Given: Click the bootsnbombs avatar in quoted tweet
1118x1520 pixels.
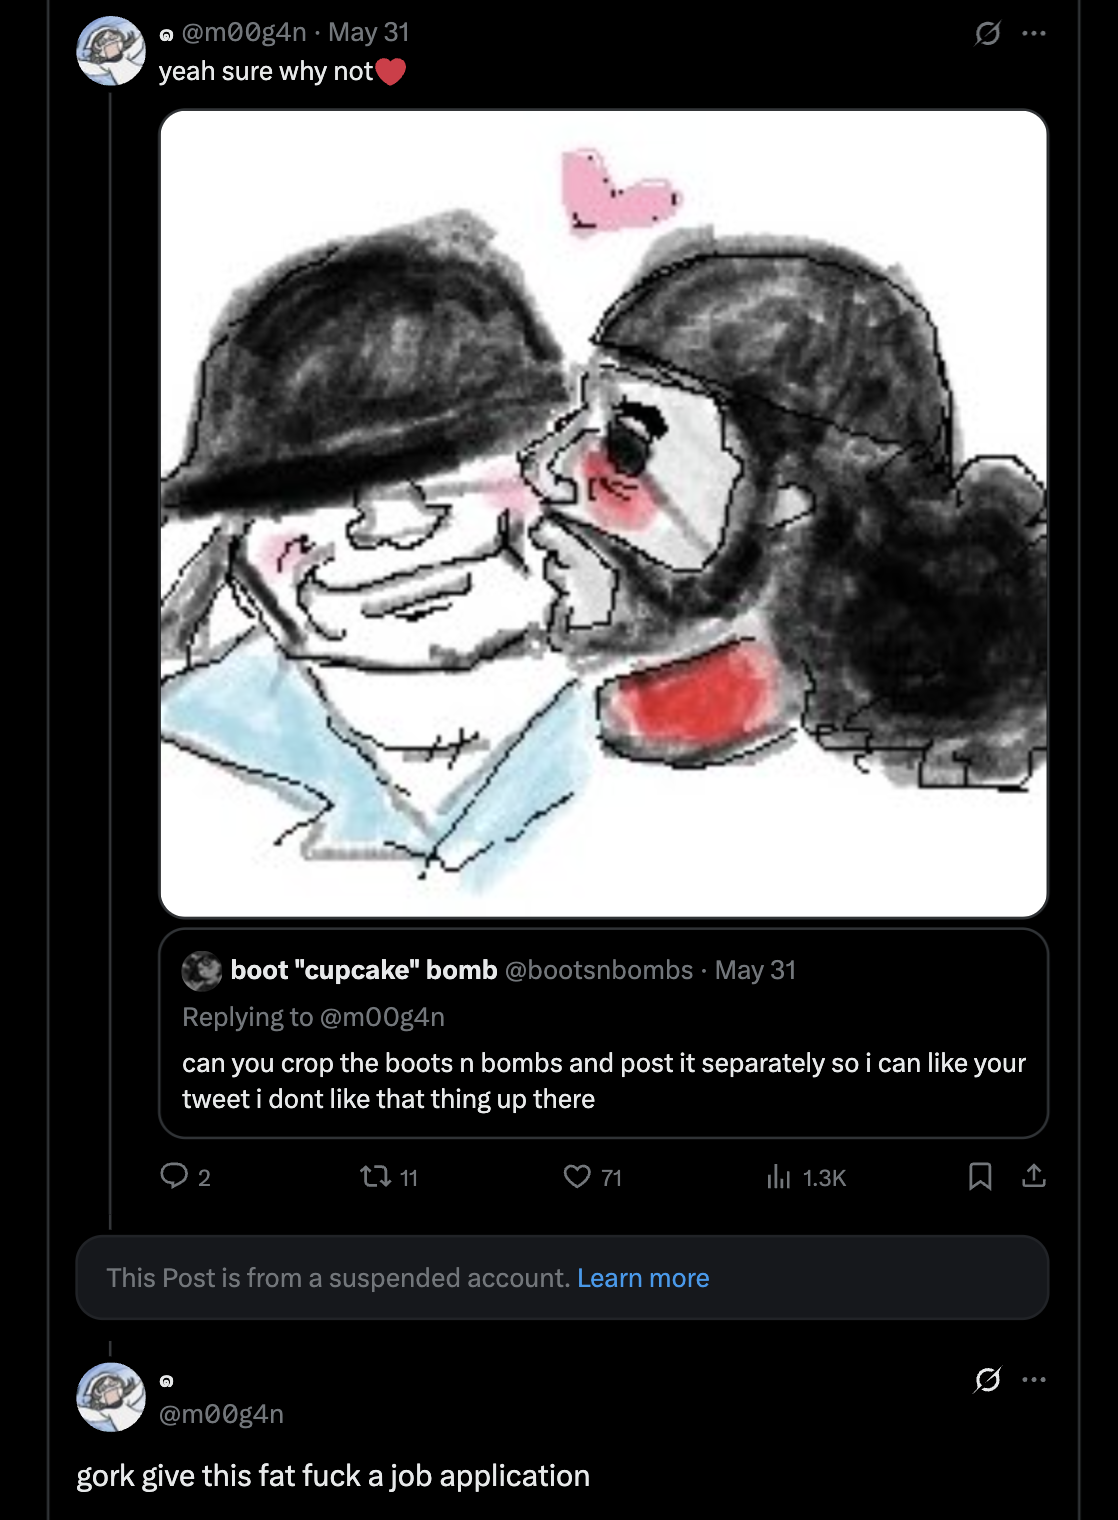Looking at the screenshot, I should [x=201, y=970].
